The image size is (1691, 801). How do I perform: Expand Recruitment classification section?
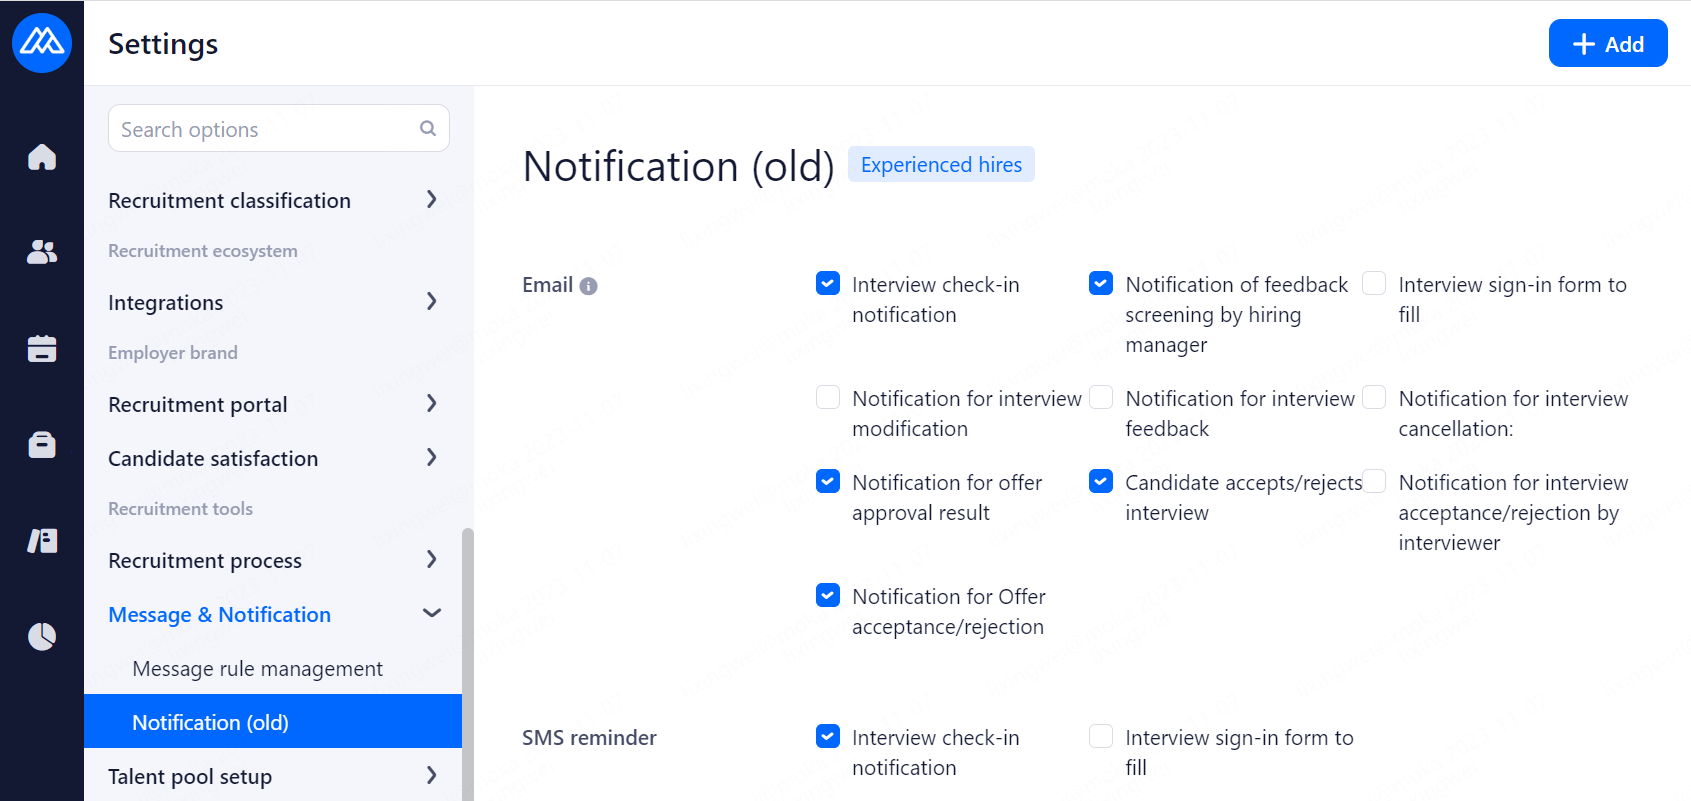[431, 200]
